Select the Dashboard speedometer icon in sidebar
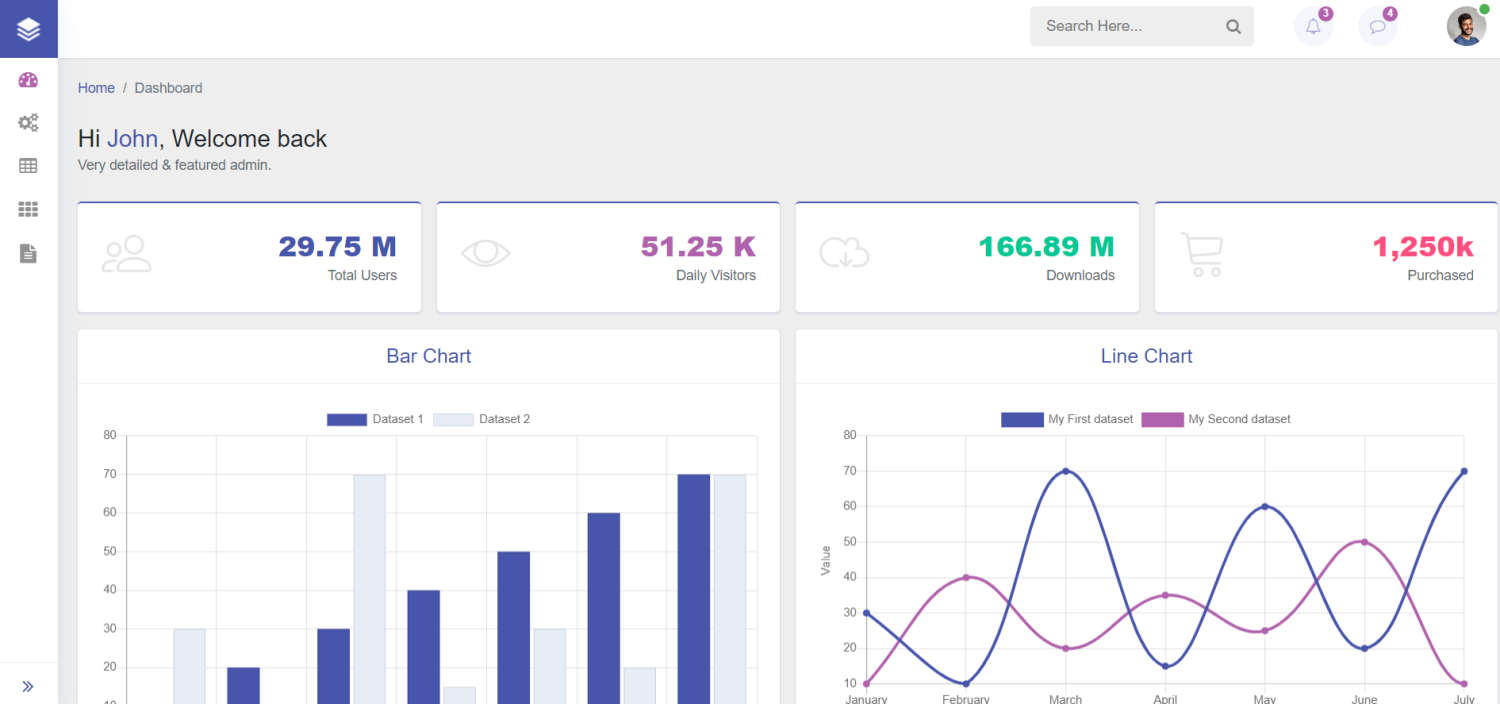The image size is (1500, 704). [27, 79]
